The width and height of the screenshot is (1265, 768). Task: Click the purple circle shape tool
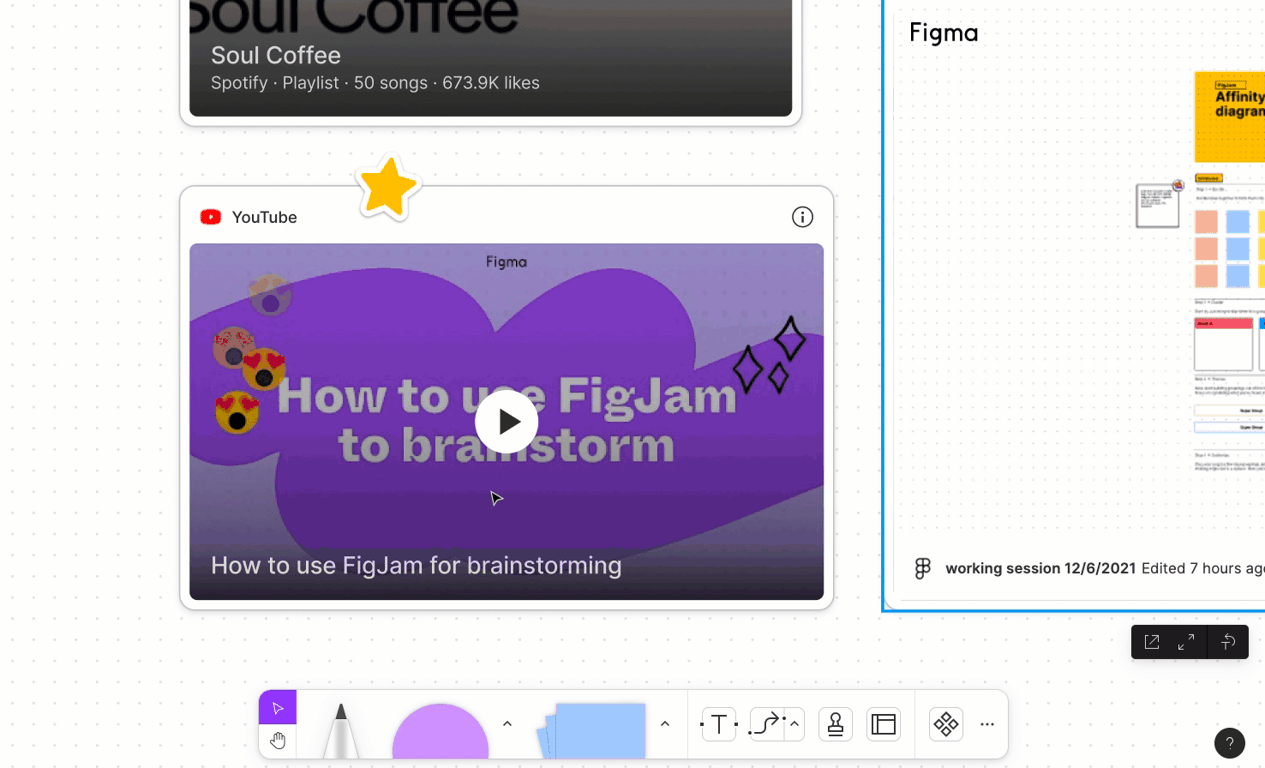(x=440, y=733)
